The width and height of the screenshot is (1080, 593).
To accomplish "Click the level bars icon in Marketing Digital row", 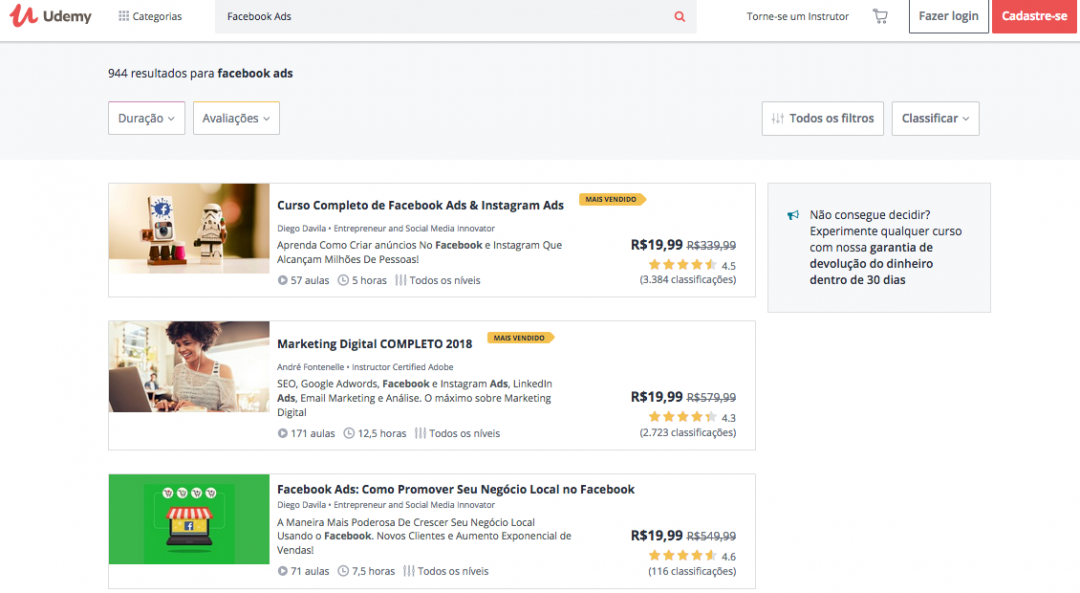I will click(x=420, y=433).
